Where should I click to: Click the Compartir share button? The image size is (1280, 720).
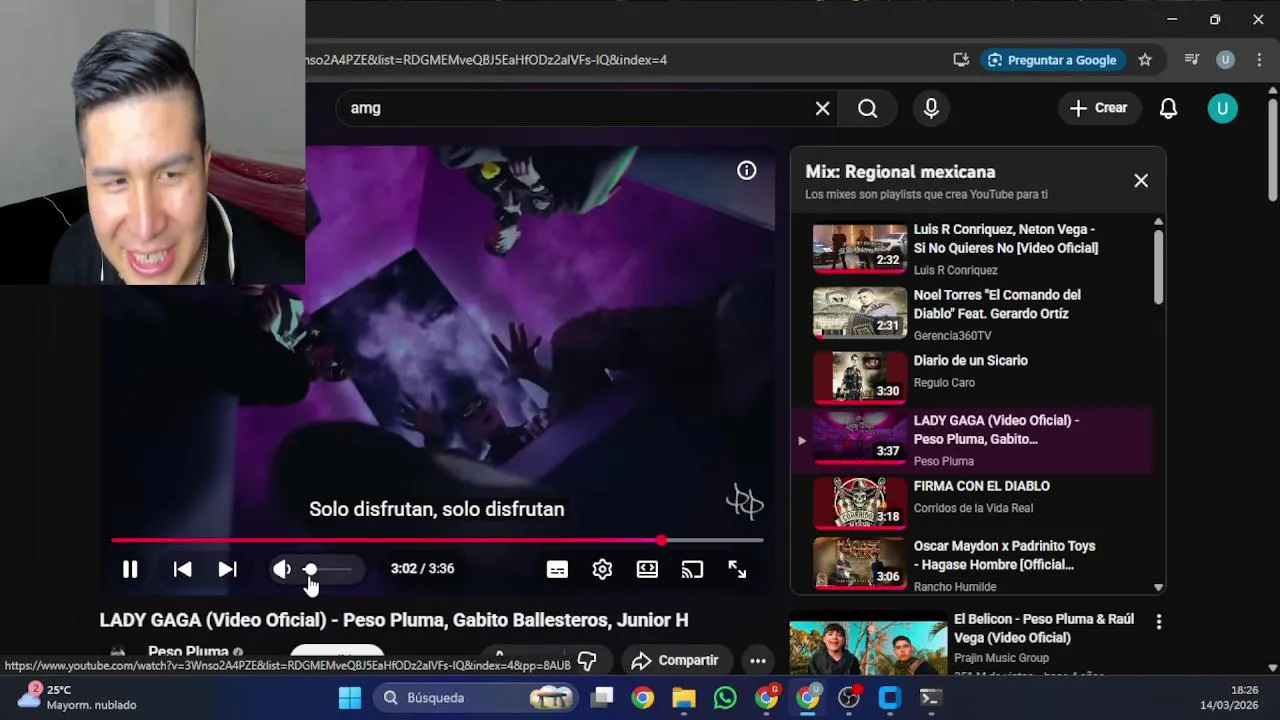click(x=675, y=660)
